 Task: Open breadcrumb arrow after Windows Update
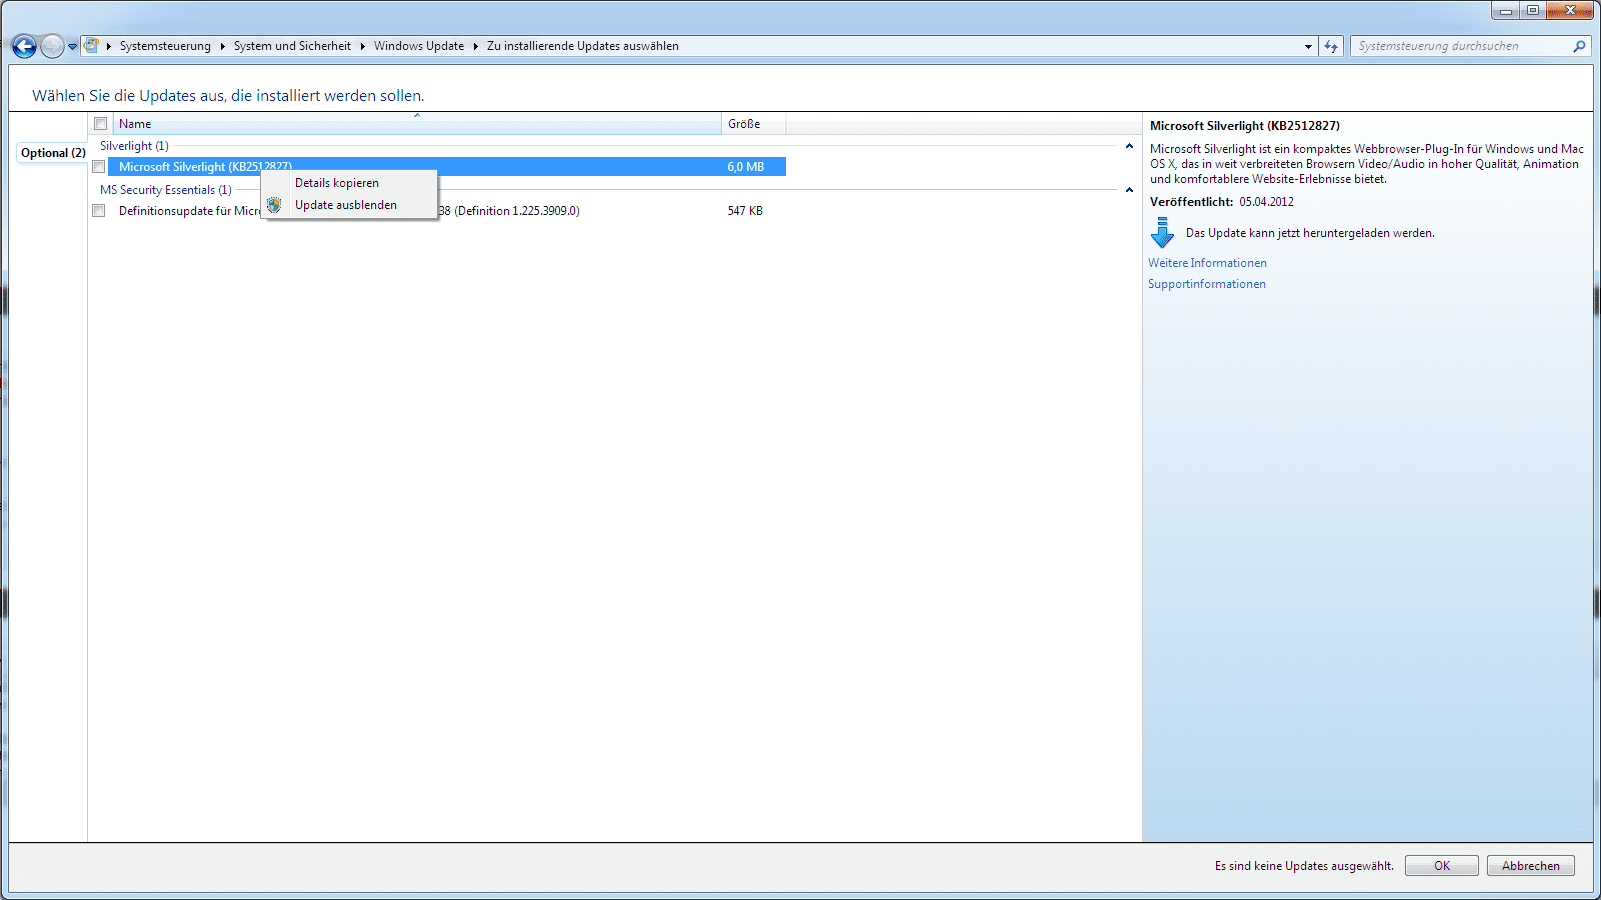point(475,46)
